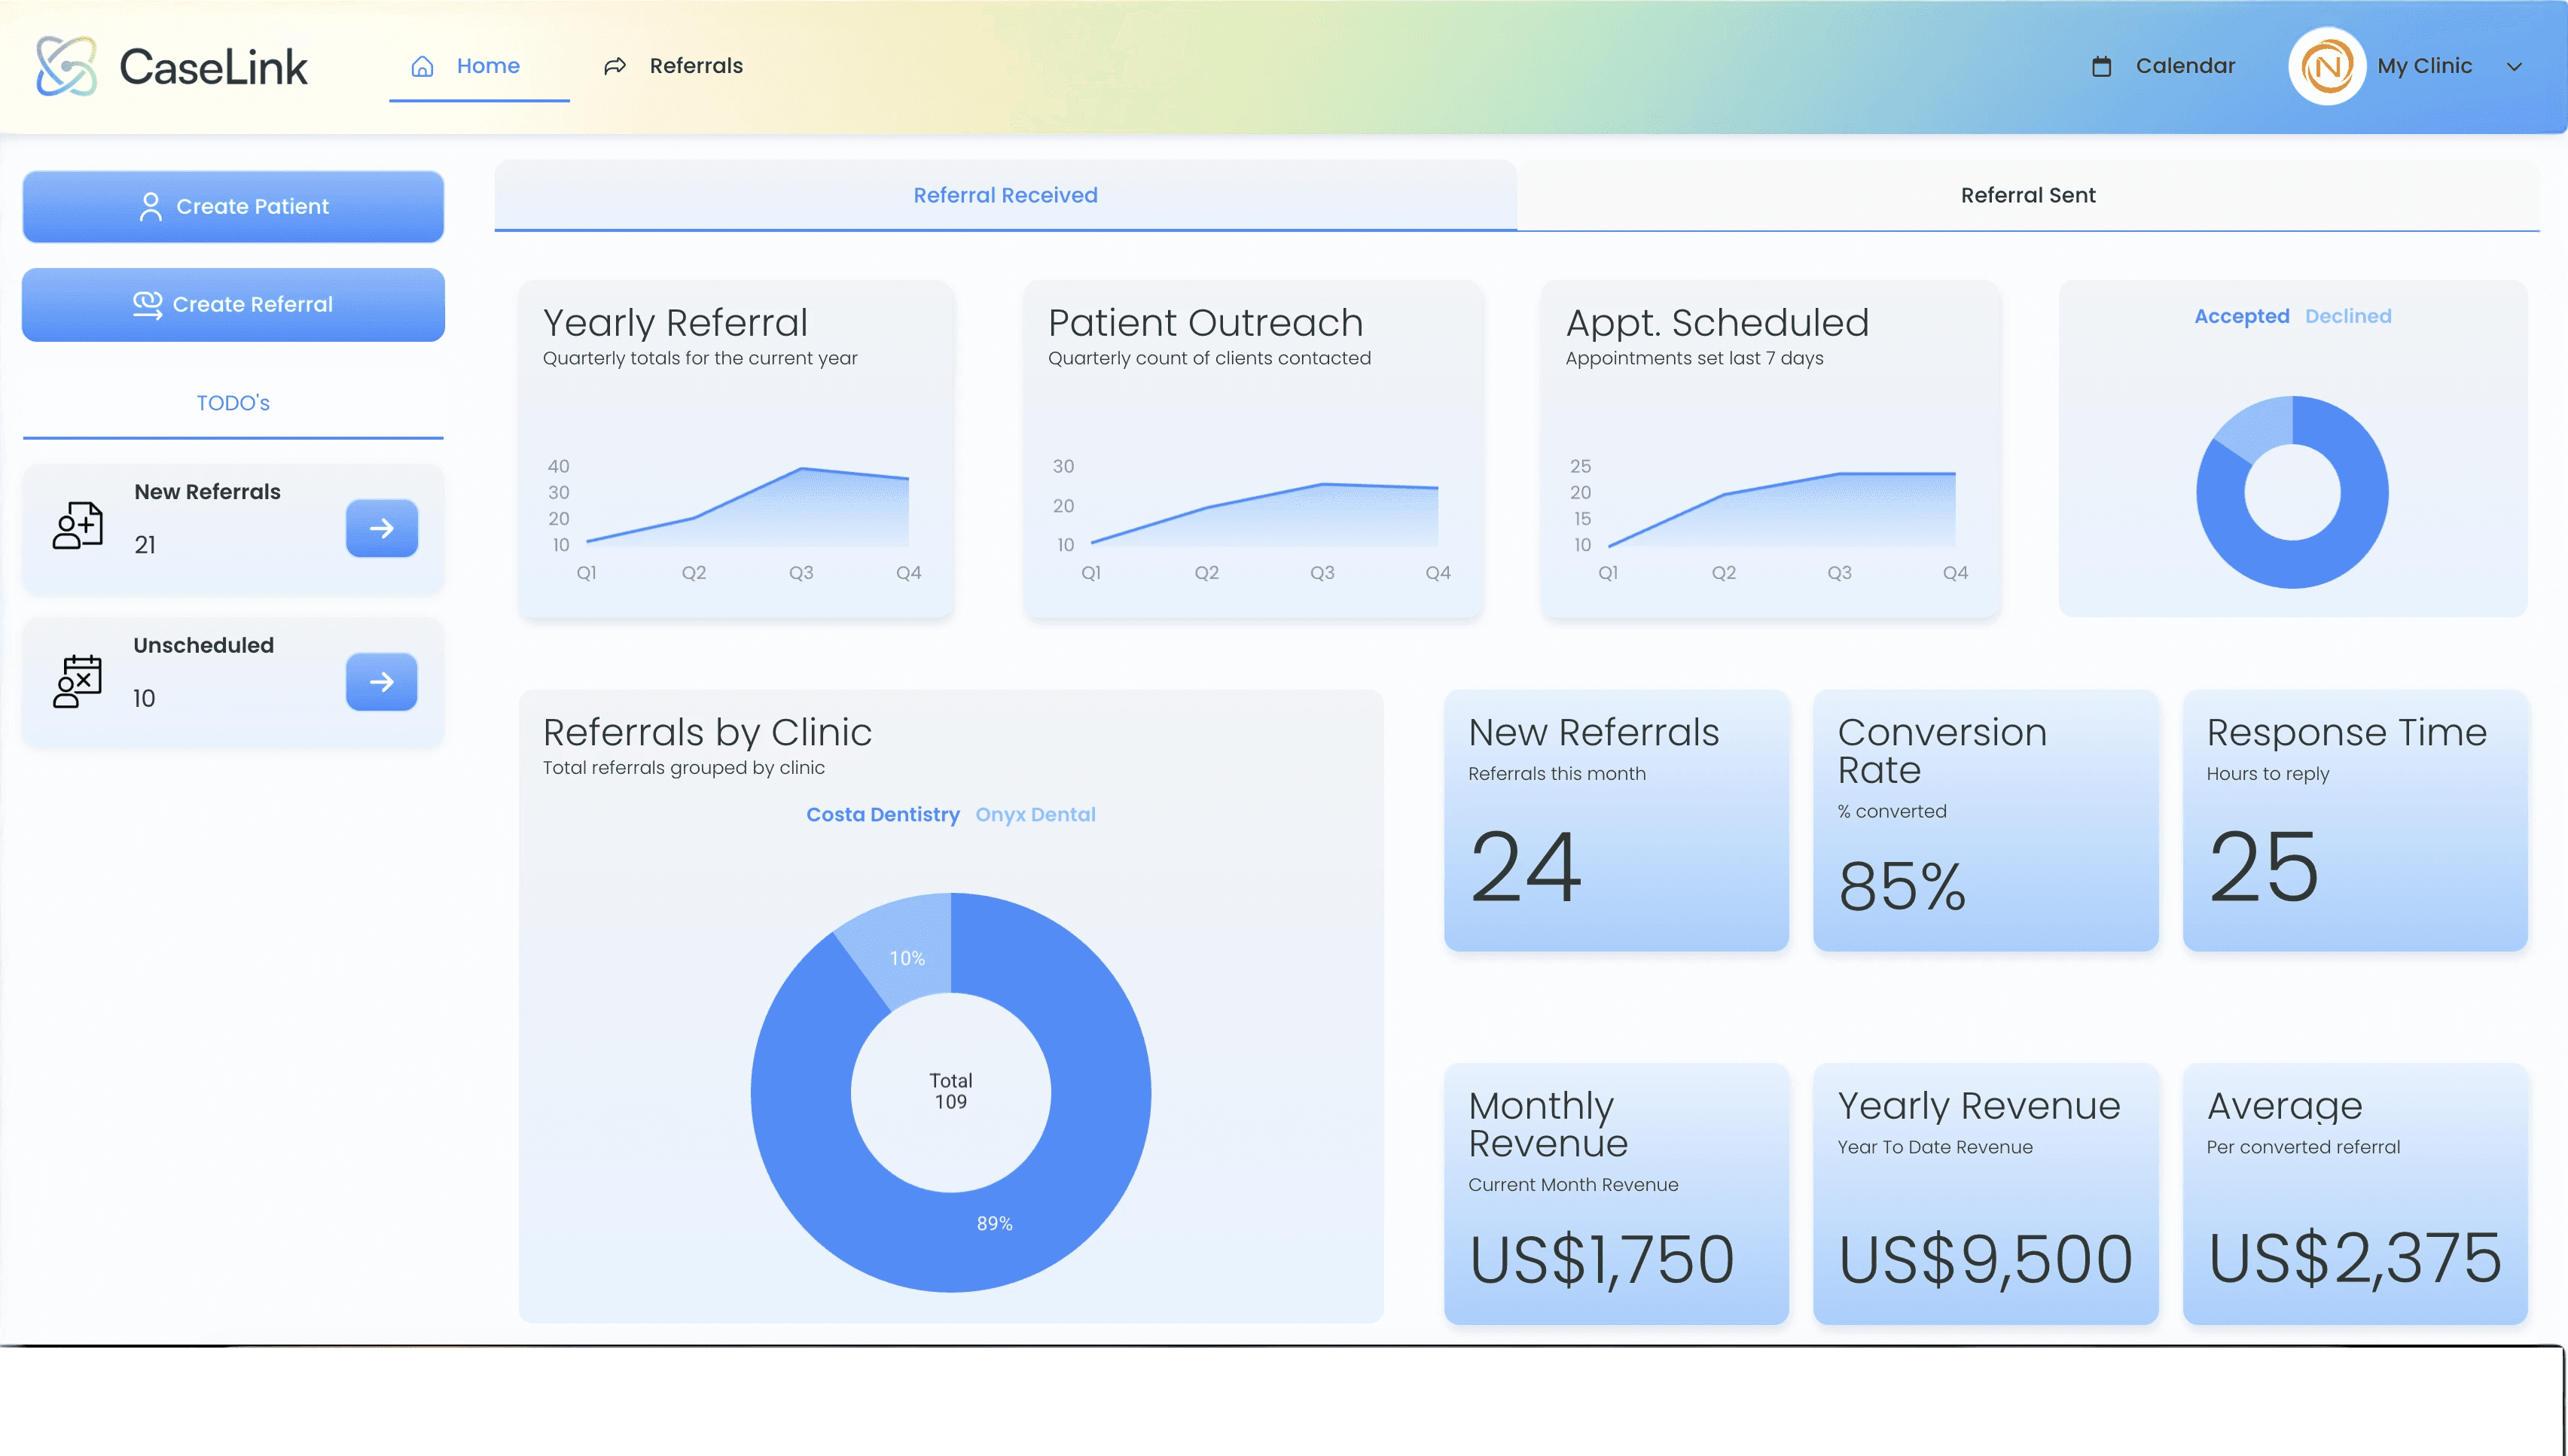Click the Response Time 25 card
Screen dimensions: 2568x1456
tap(2355, 820)
